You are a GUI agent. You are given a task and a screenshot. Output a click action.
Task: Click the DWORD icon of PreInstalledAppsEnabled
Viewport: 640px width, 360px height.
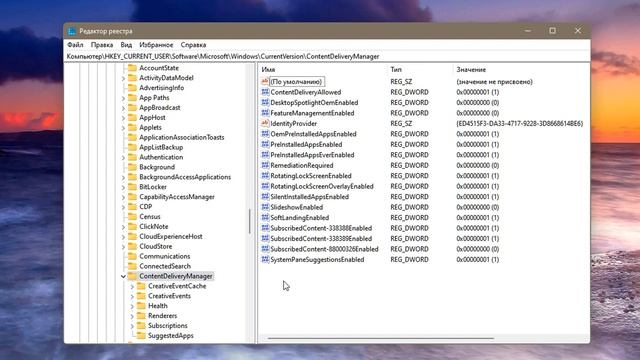(x=265, y=144)
